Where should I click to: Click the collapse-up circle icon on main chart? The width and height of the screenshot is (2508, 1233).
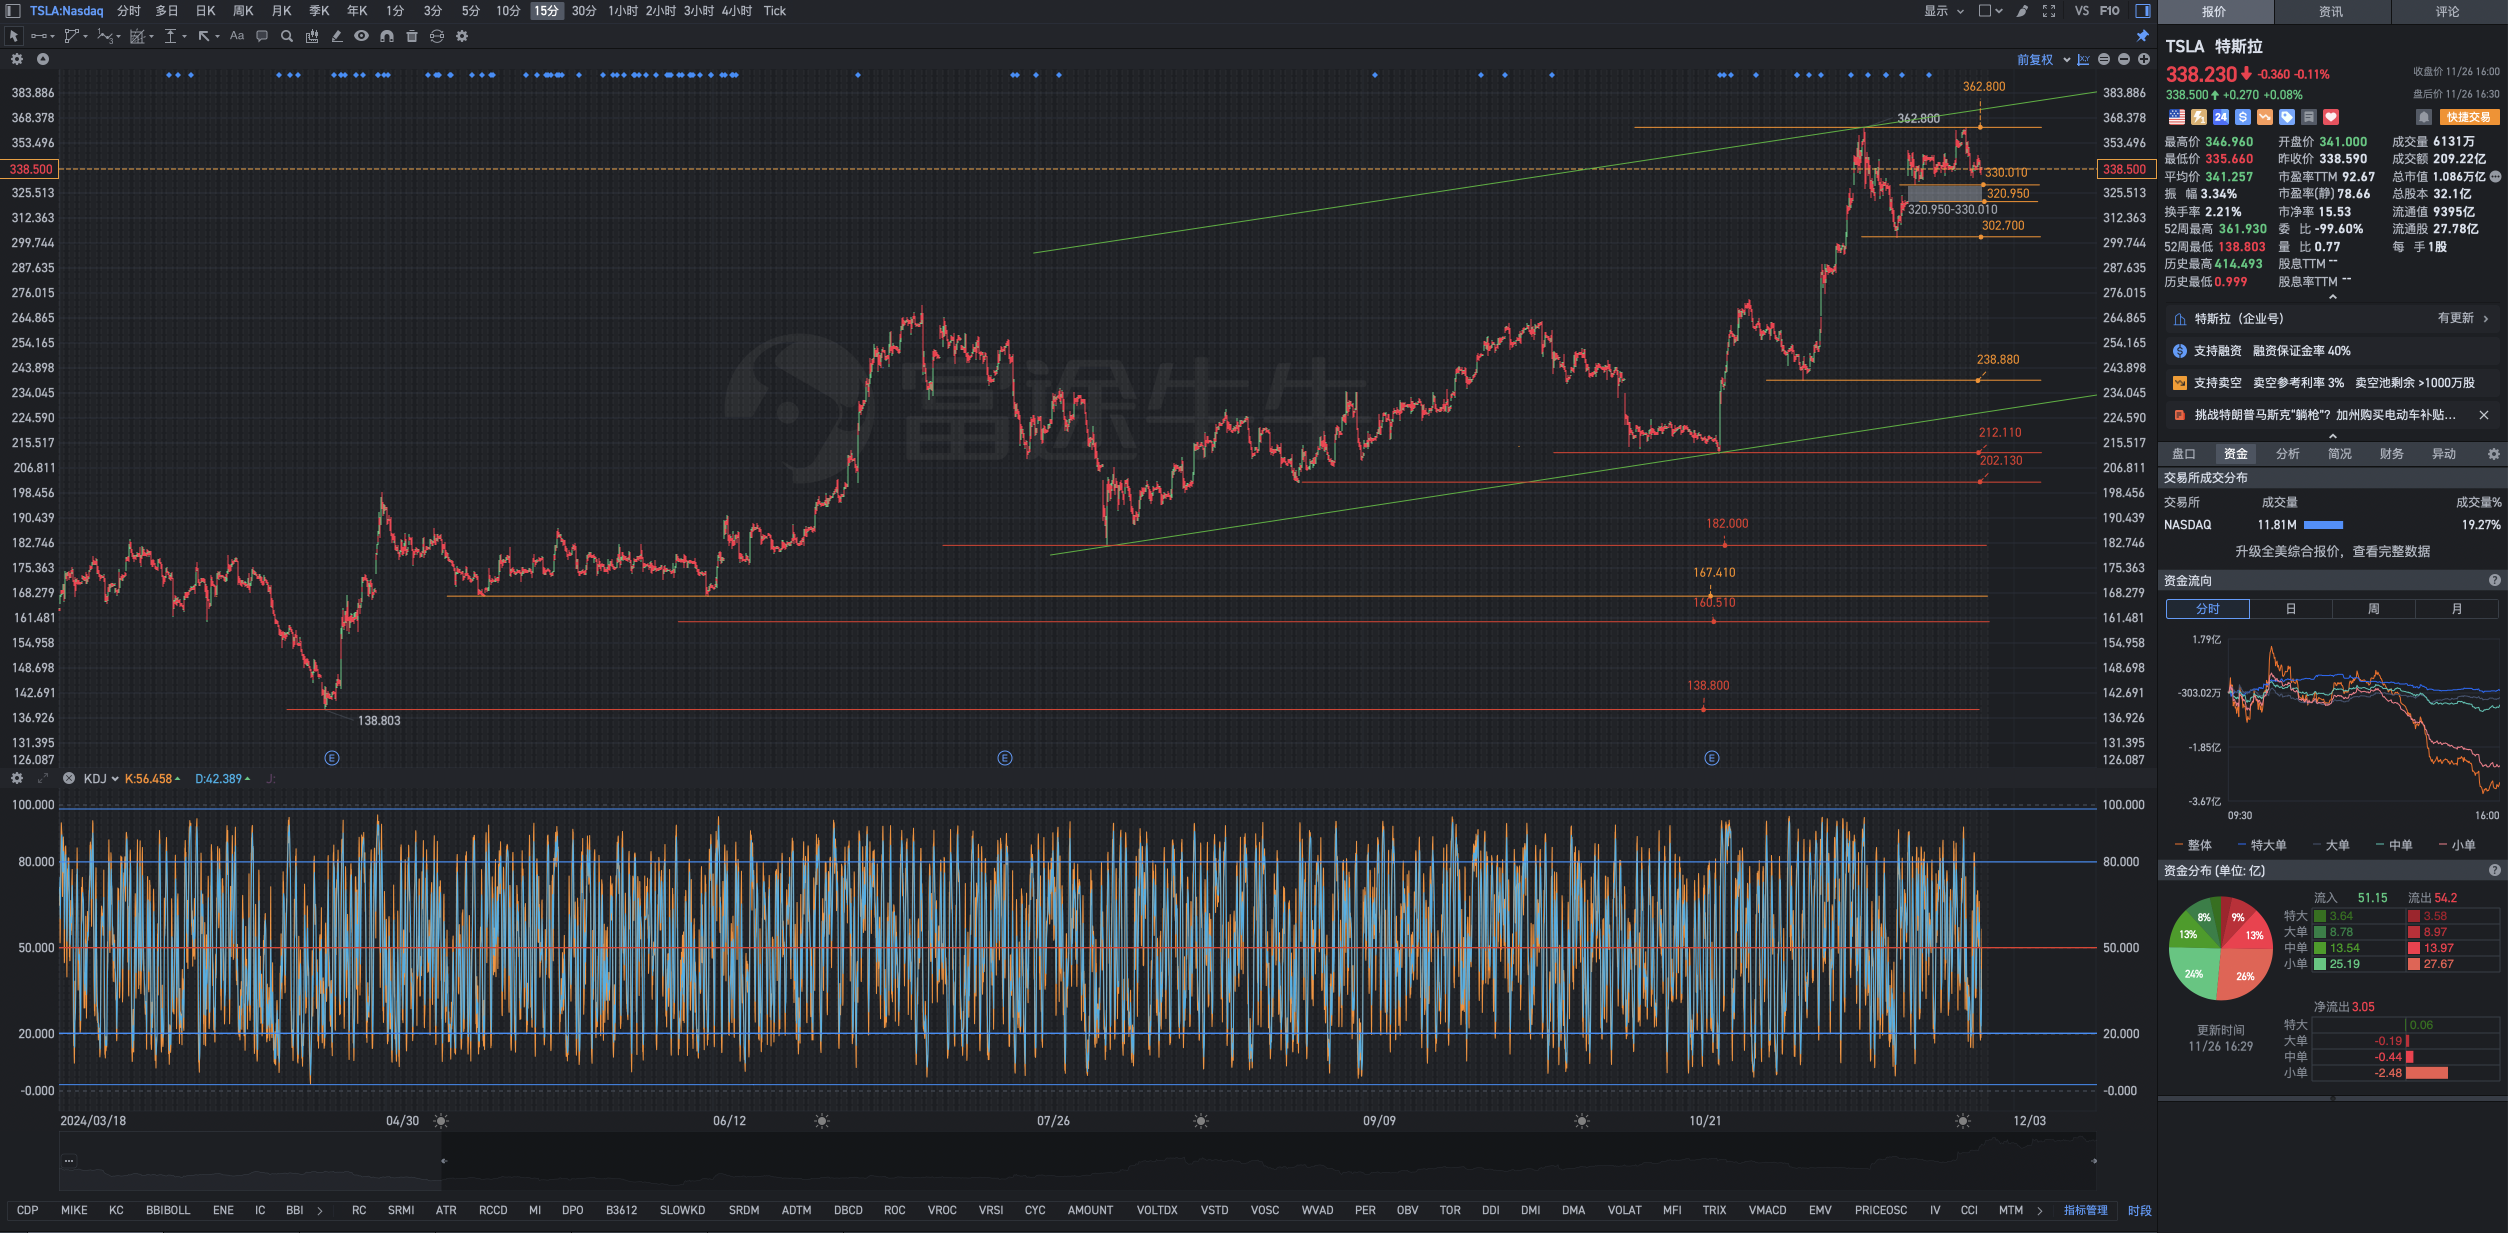pos(43,59)
